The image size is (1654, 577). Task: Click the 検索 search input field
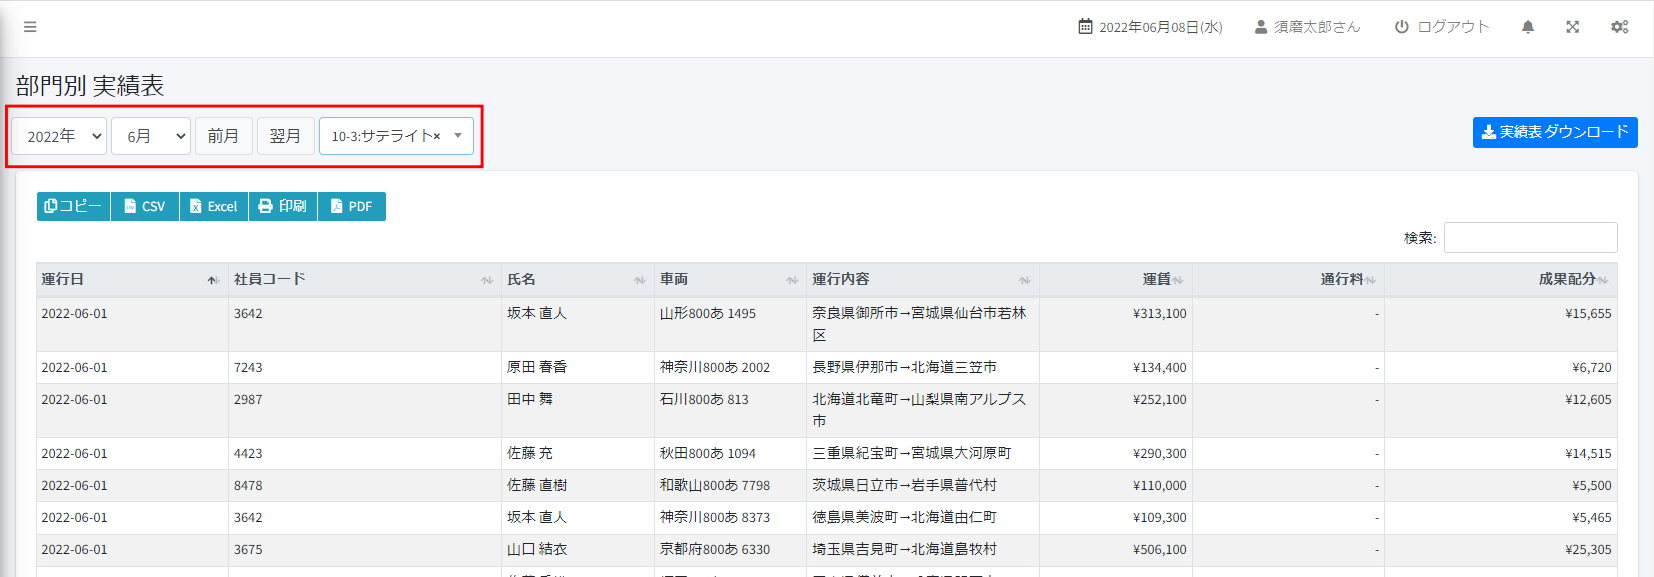point(1530,238)
